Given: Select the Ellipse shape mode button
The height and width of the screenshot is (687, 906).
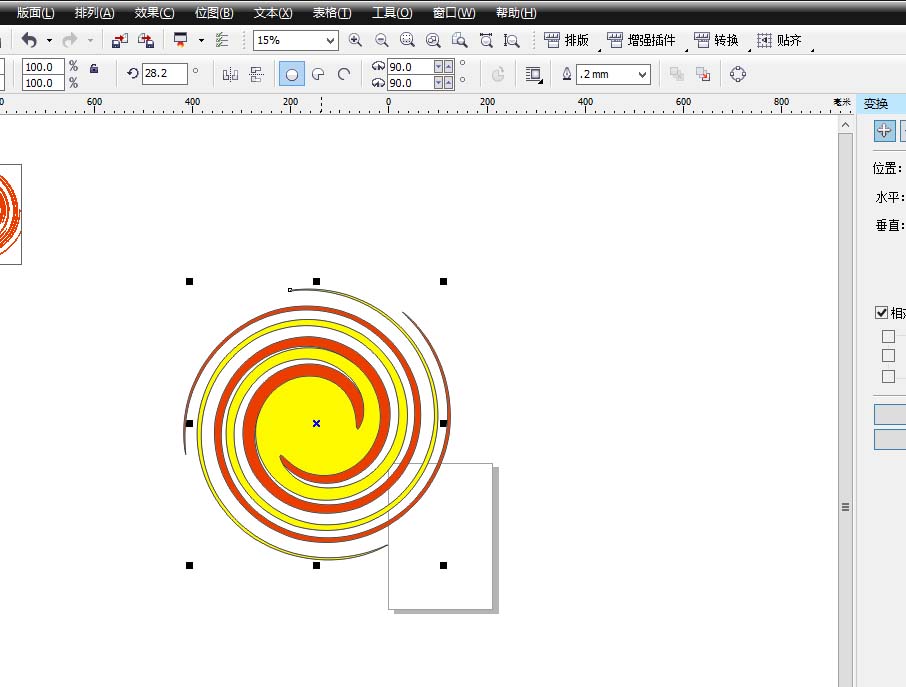Looking at the screenshot, I should (x=291, y=74).
